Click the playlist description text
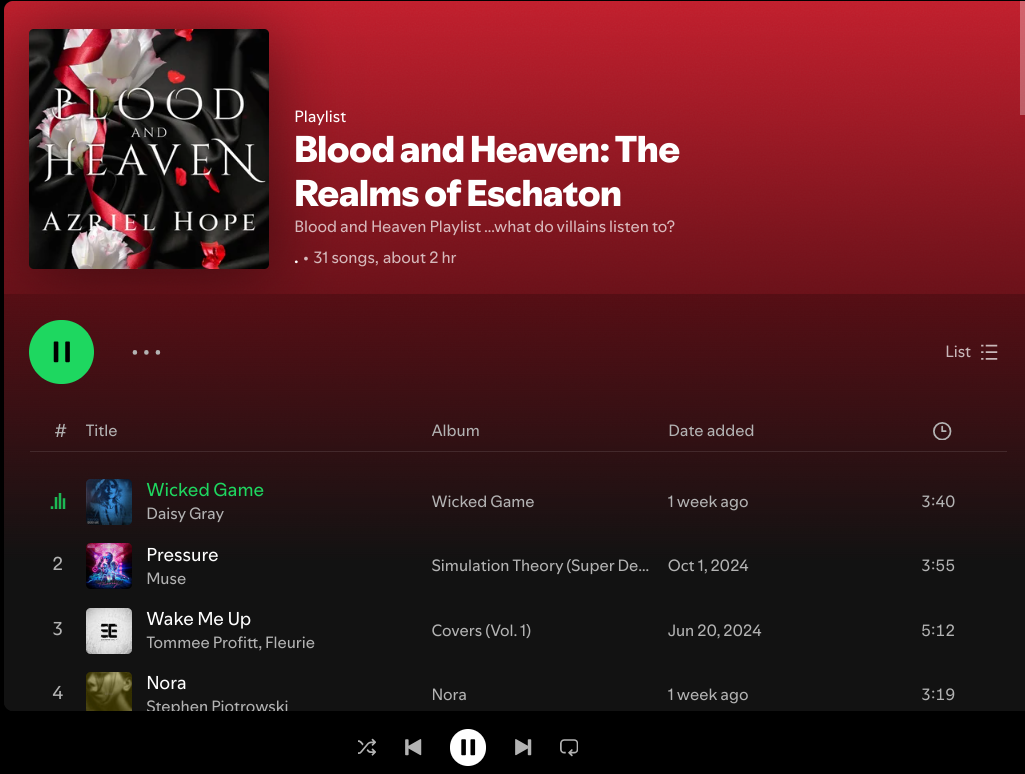 point(484,227)
